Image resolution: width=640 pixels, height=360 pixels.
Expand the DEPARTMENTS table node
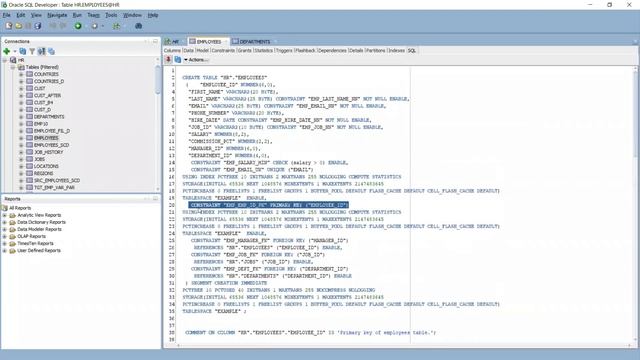click(x=21, y=117)
